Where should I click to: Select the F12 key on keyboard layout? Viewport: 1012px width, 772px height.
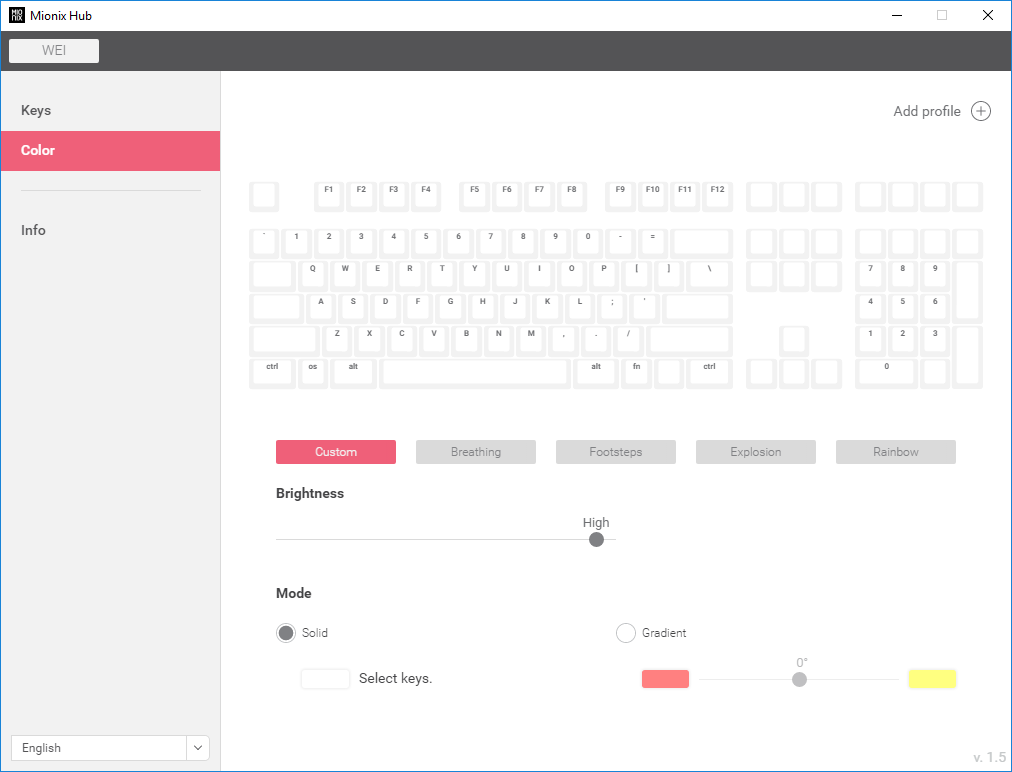pyautogui.click(x=717, y=197)
